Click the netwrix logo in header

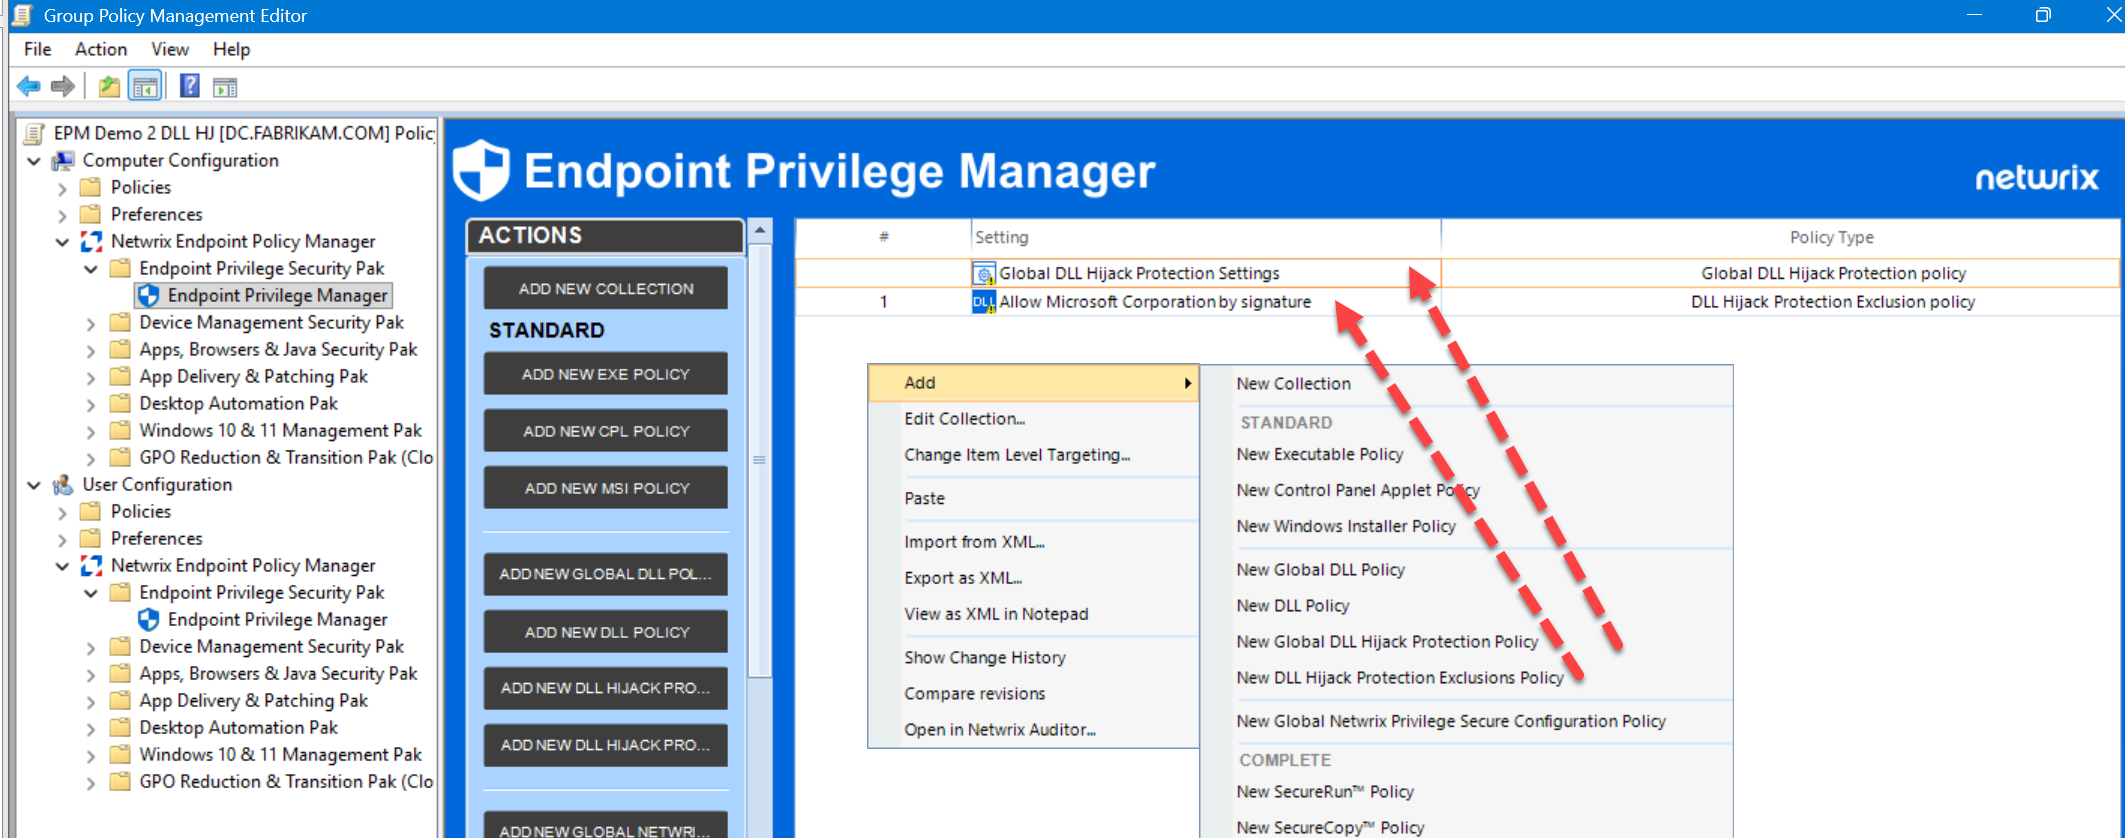2036,177
